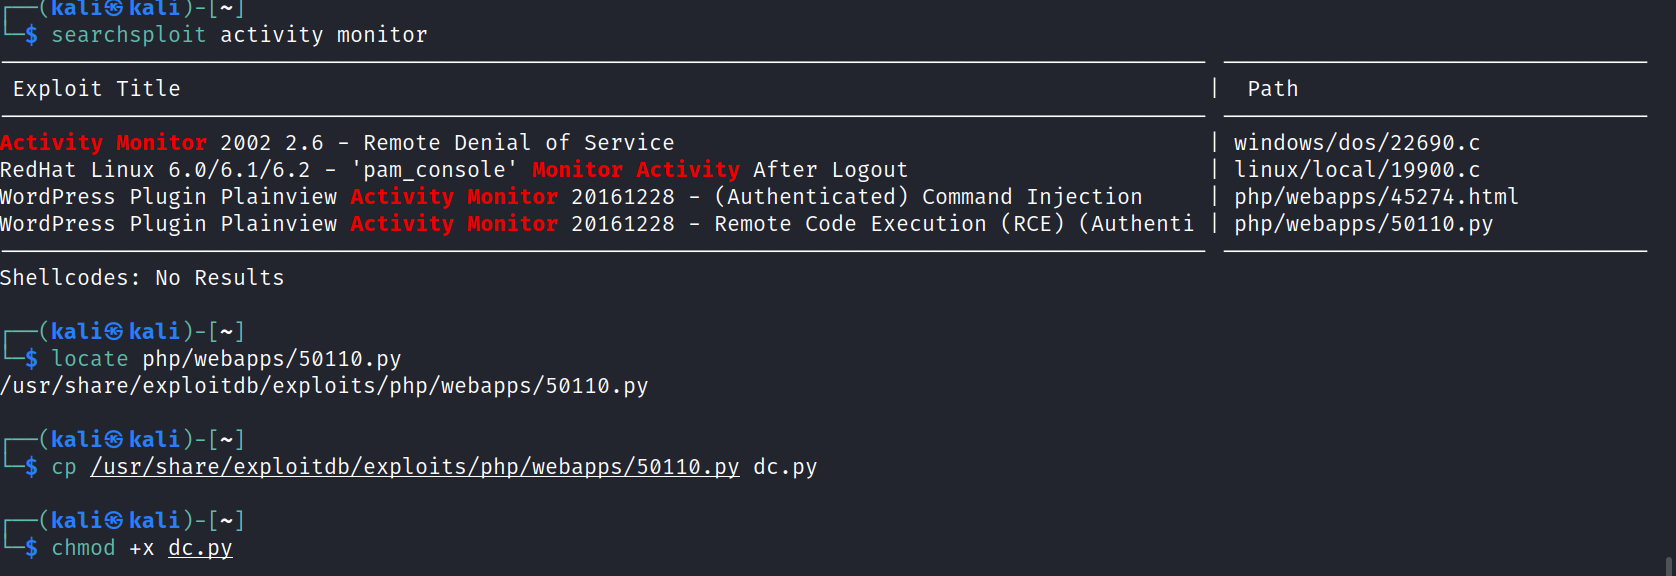
Task: Click the chmod command word
Action: 83,548
